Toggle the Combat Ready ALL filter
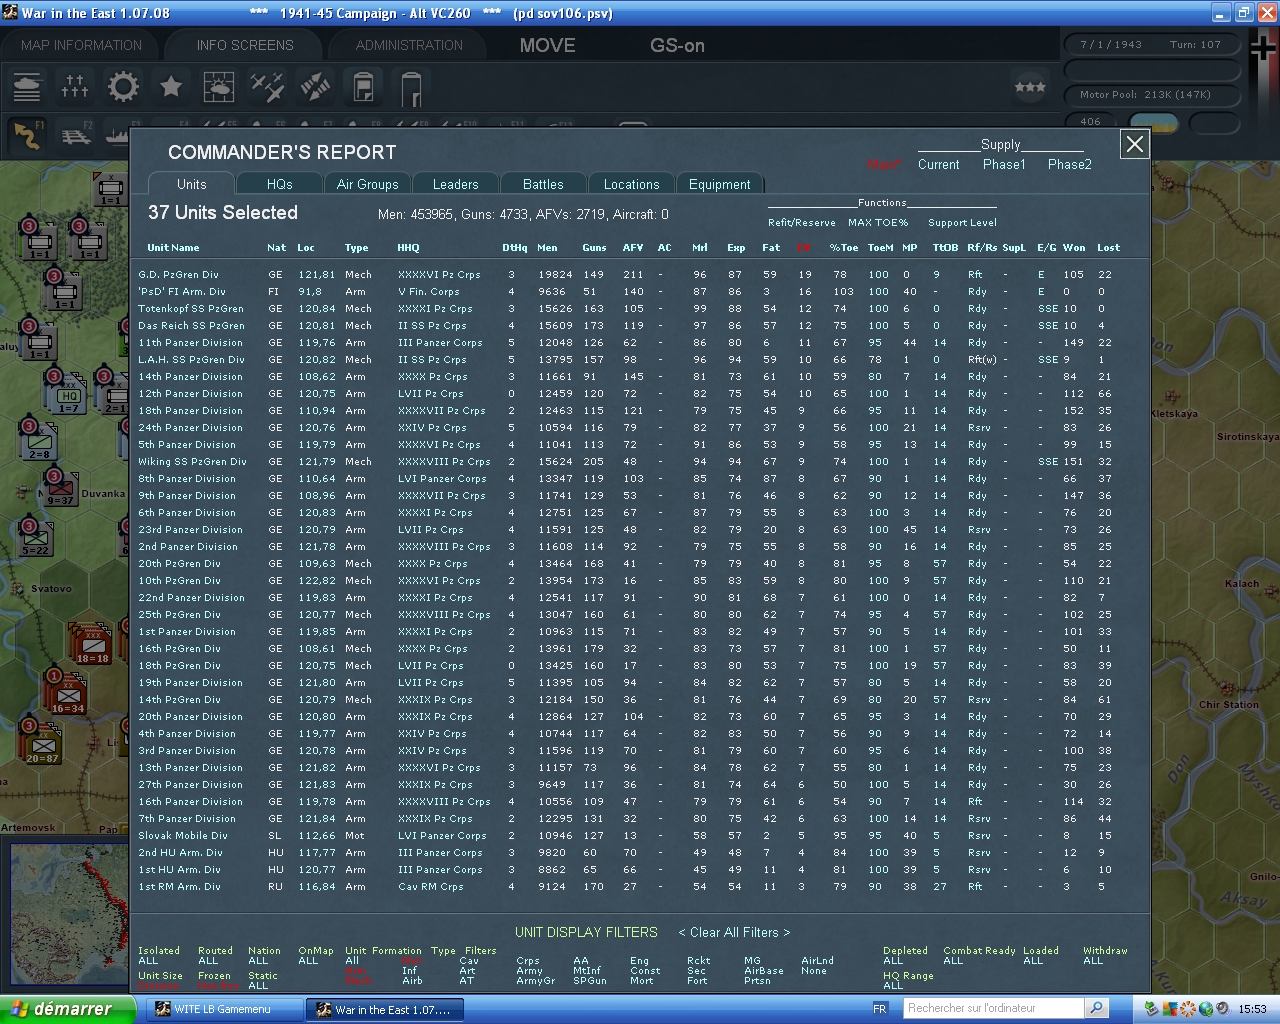Screen dimensions: 1280x1024 pos(953,961)
